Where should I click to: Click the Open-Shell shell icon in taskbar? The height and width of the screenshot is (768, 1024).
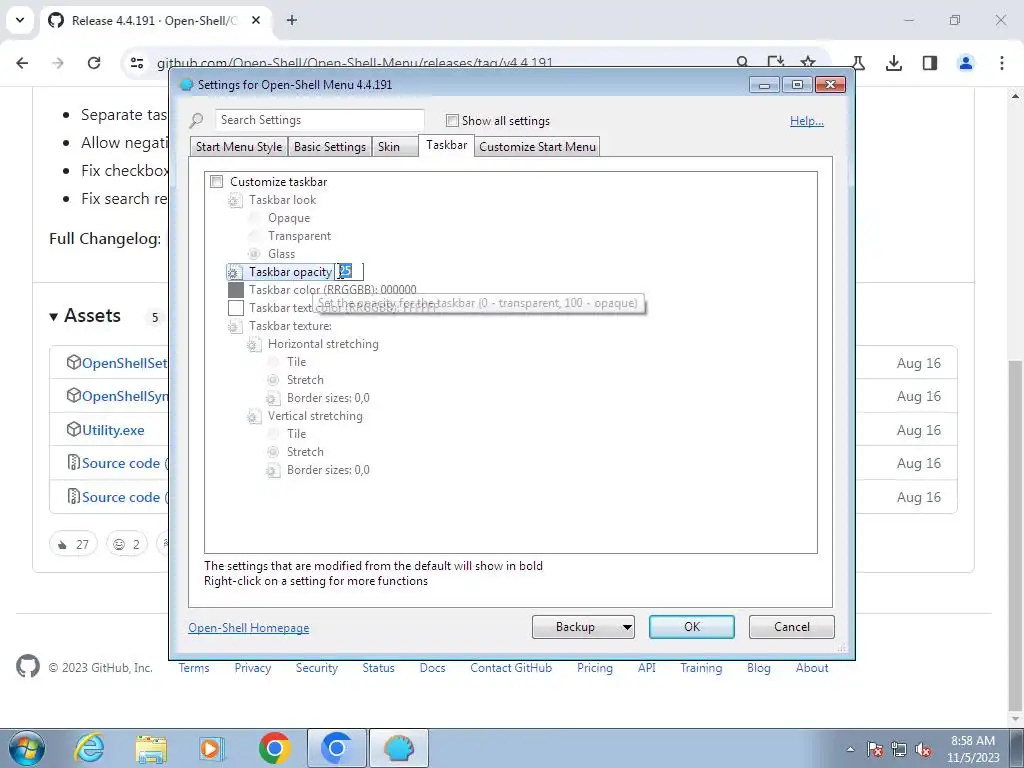pyautogui.click(x=399, y=748)
